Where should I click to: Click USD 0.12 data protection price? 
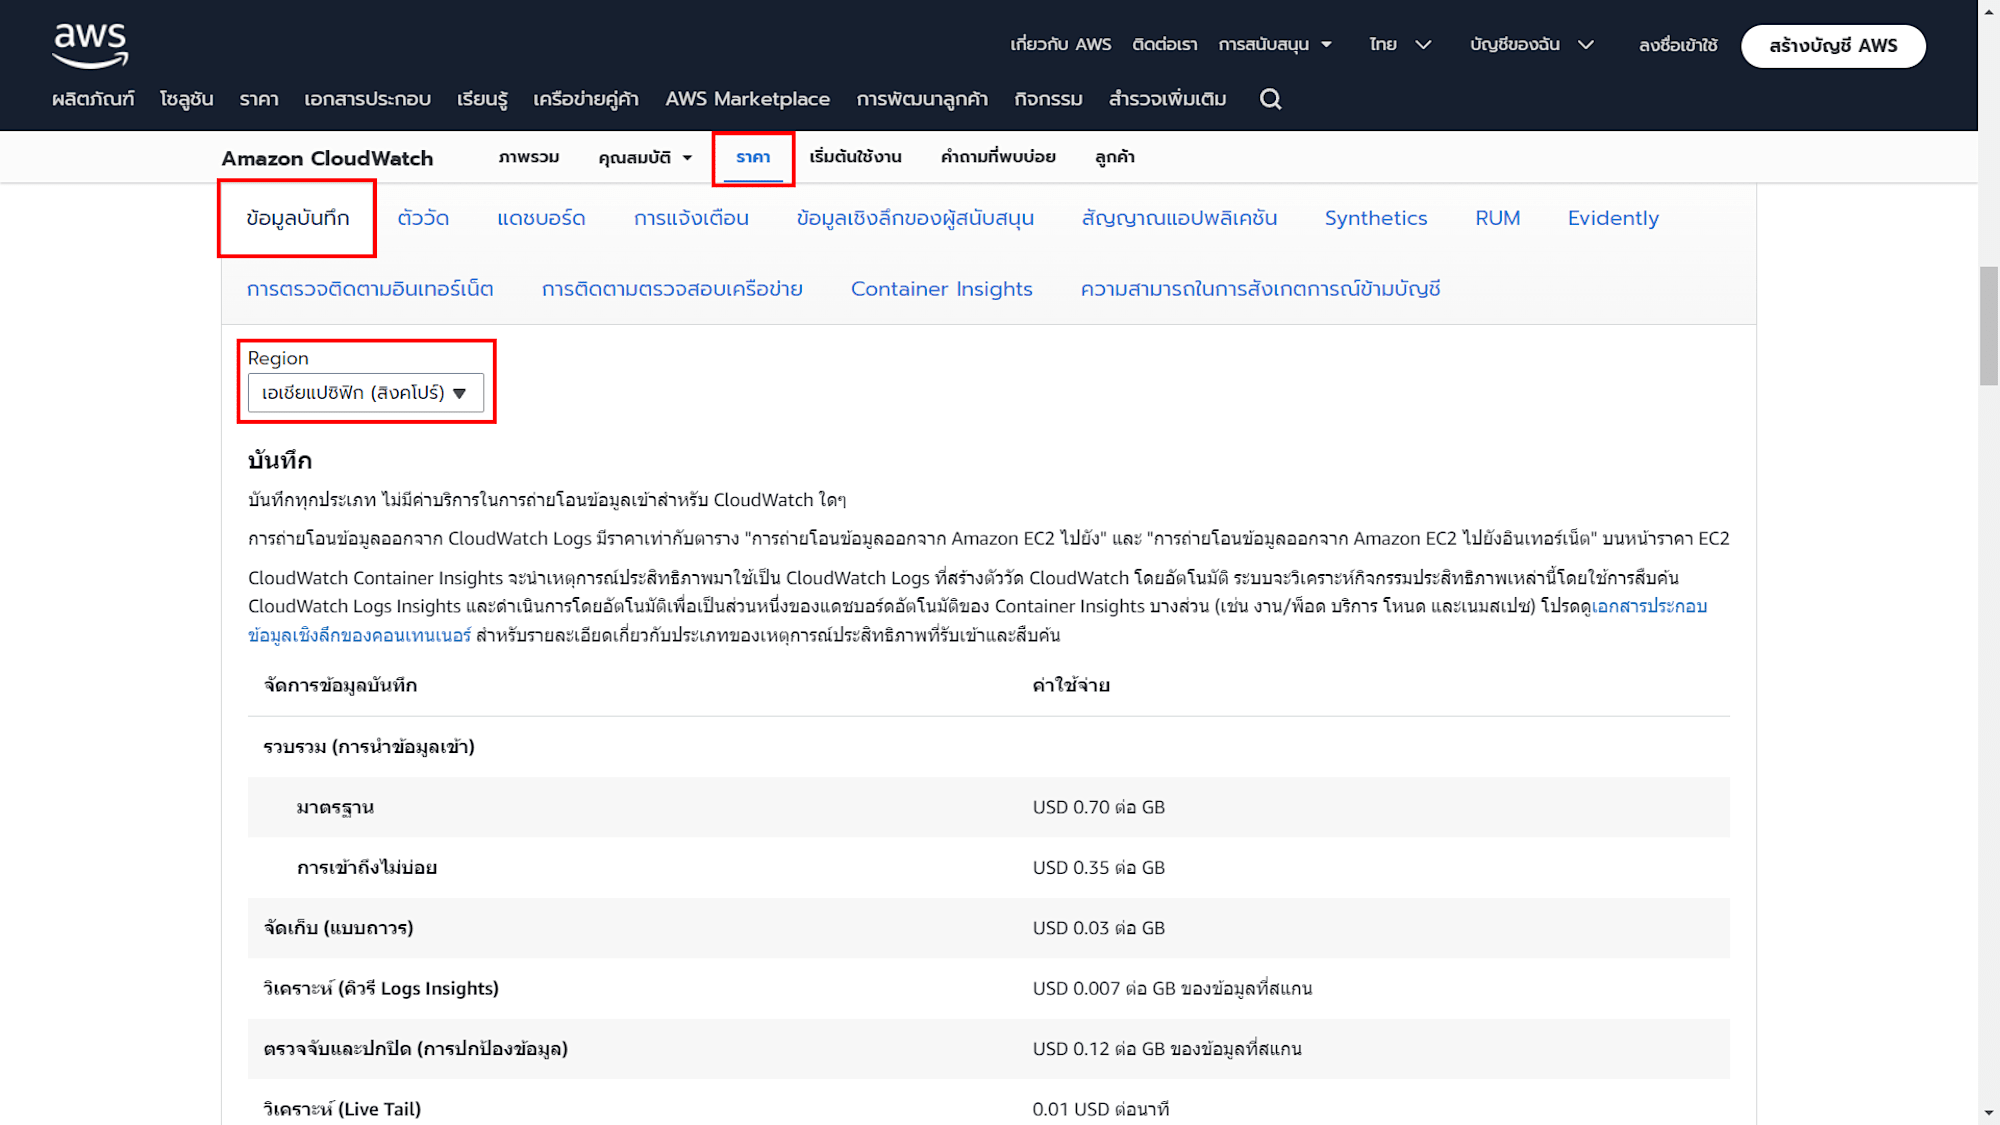coord(1167,1049)
